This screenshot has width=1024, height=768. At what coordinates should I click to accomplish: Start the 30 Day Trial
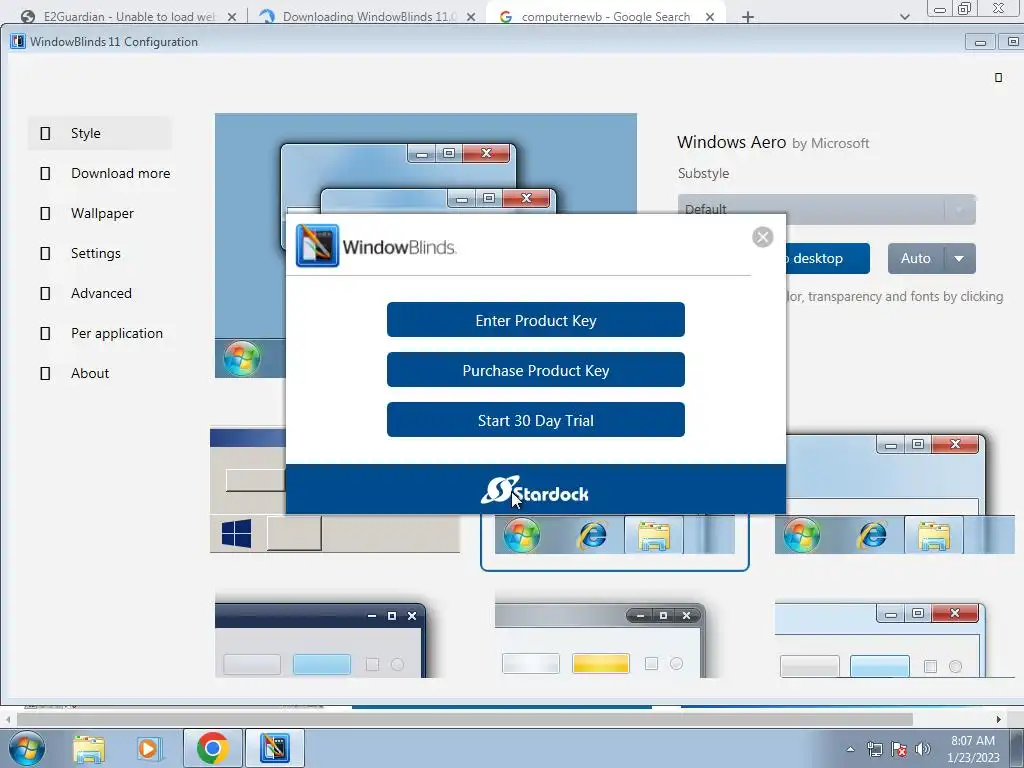click(x=536, y=420)
